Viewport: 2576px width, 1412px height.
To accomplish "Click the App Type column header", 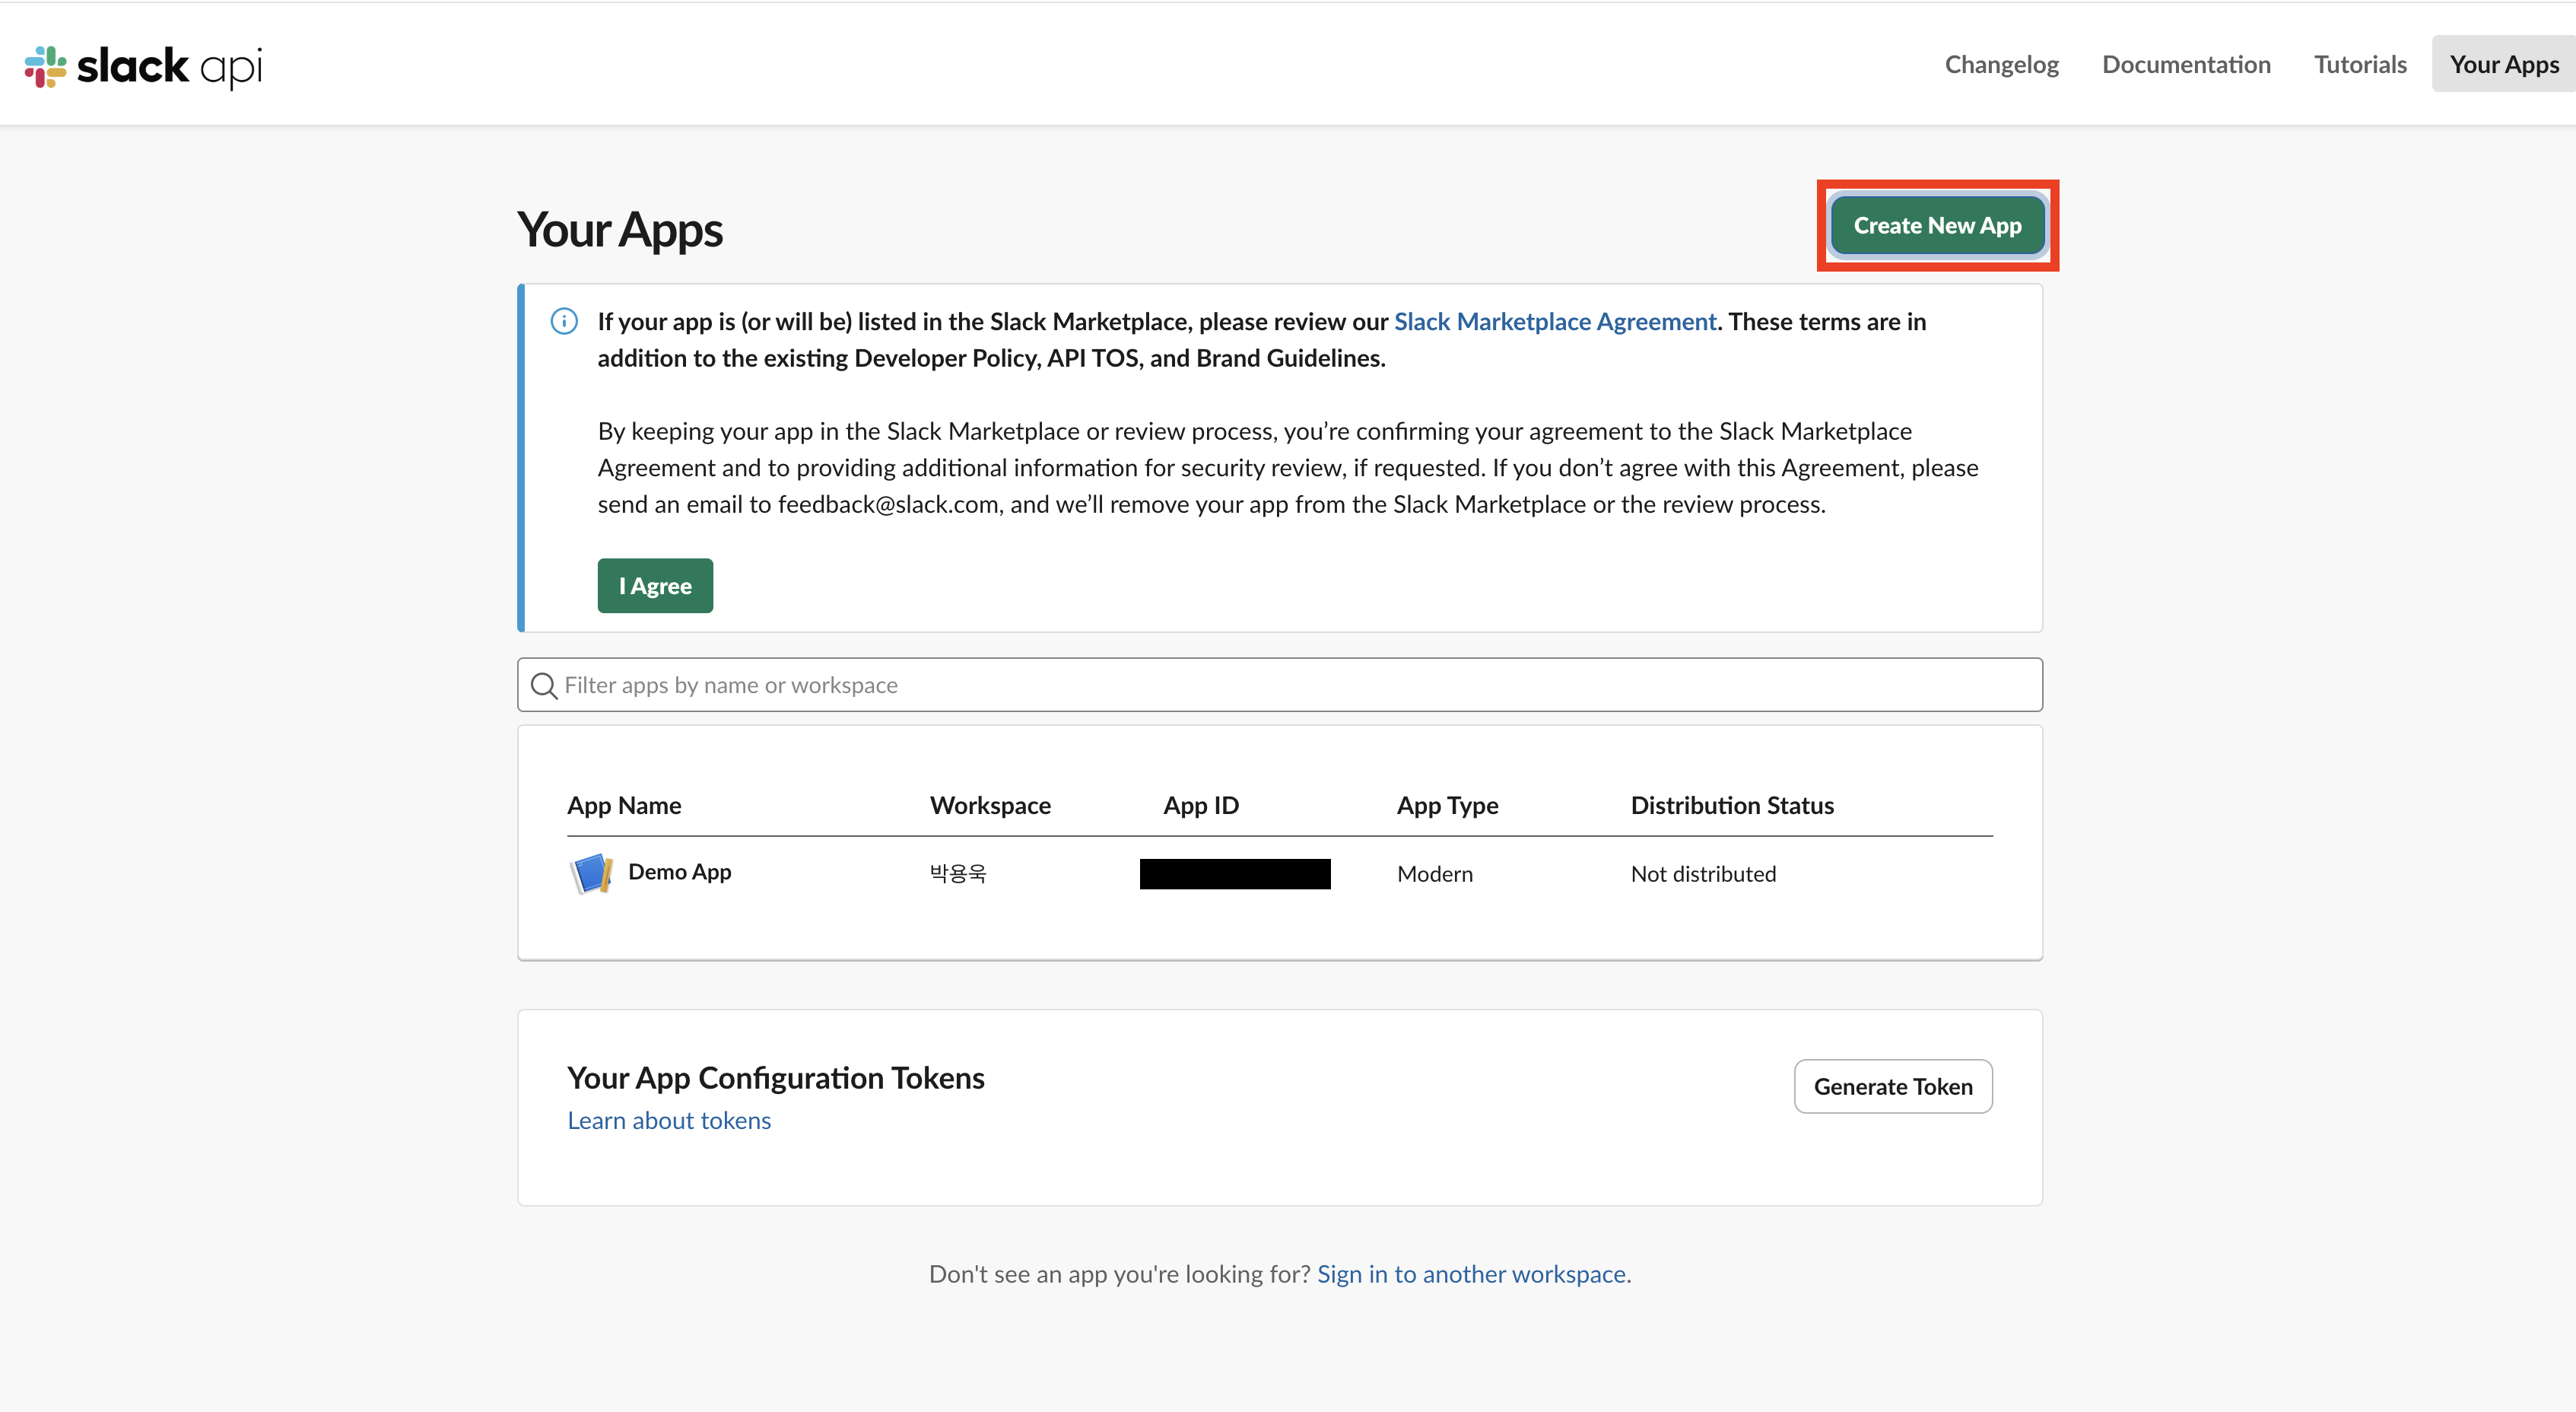I will (1447, 805).
